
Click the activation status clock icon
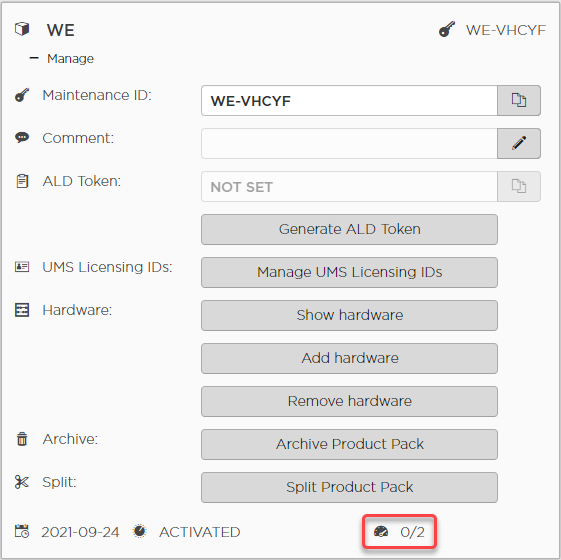pos(140,531)
